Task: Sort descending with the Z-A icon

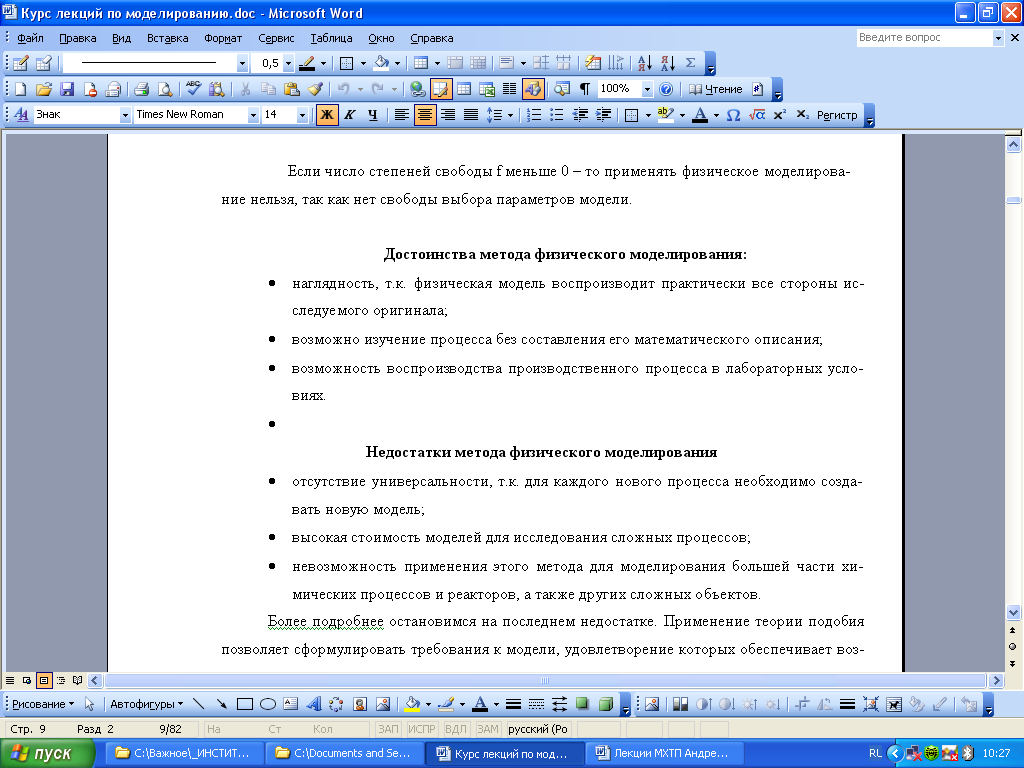Action: pyautogui.click(x=667, y=63)
